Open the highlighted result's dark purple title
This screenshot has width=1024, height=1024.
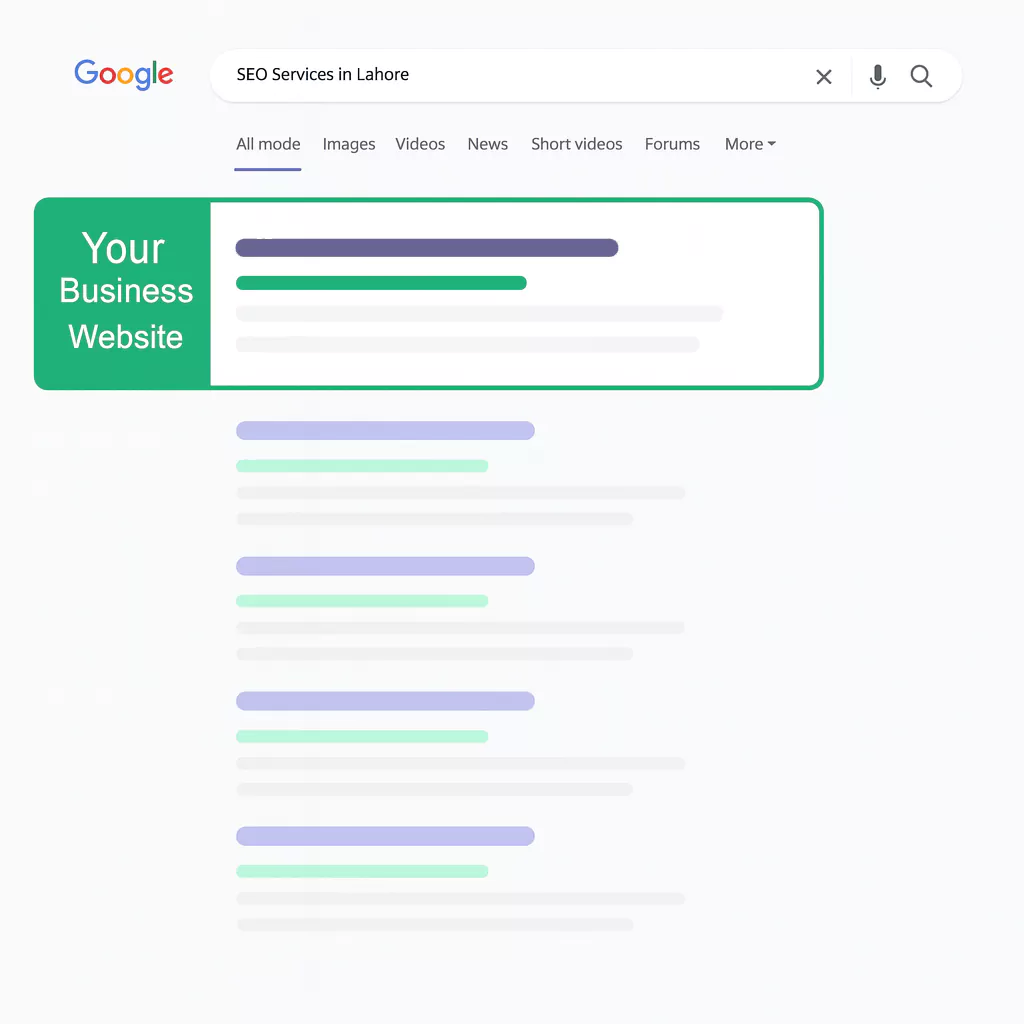coord(427,248)
